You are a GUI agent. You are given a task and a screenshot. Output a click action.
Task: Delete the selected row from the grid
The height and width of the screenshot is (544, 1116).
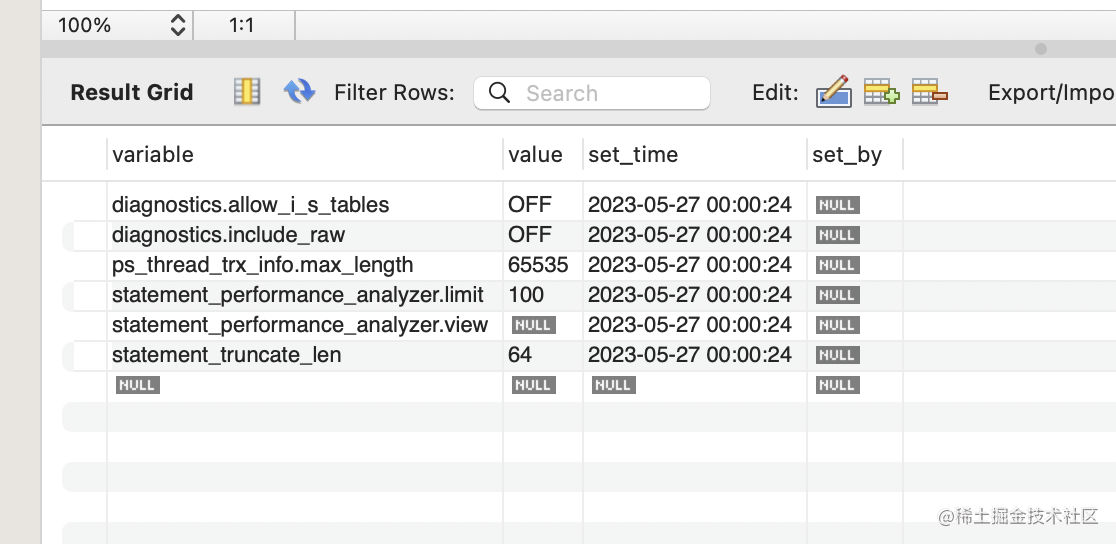point(929,92)
